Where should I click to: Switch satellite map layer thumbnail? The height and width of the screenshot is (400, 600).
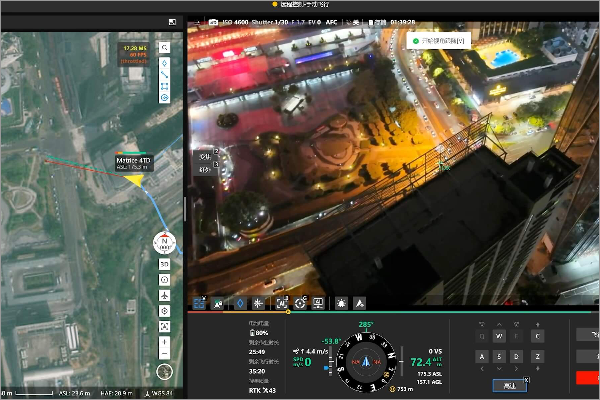[164, 371]
